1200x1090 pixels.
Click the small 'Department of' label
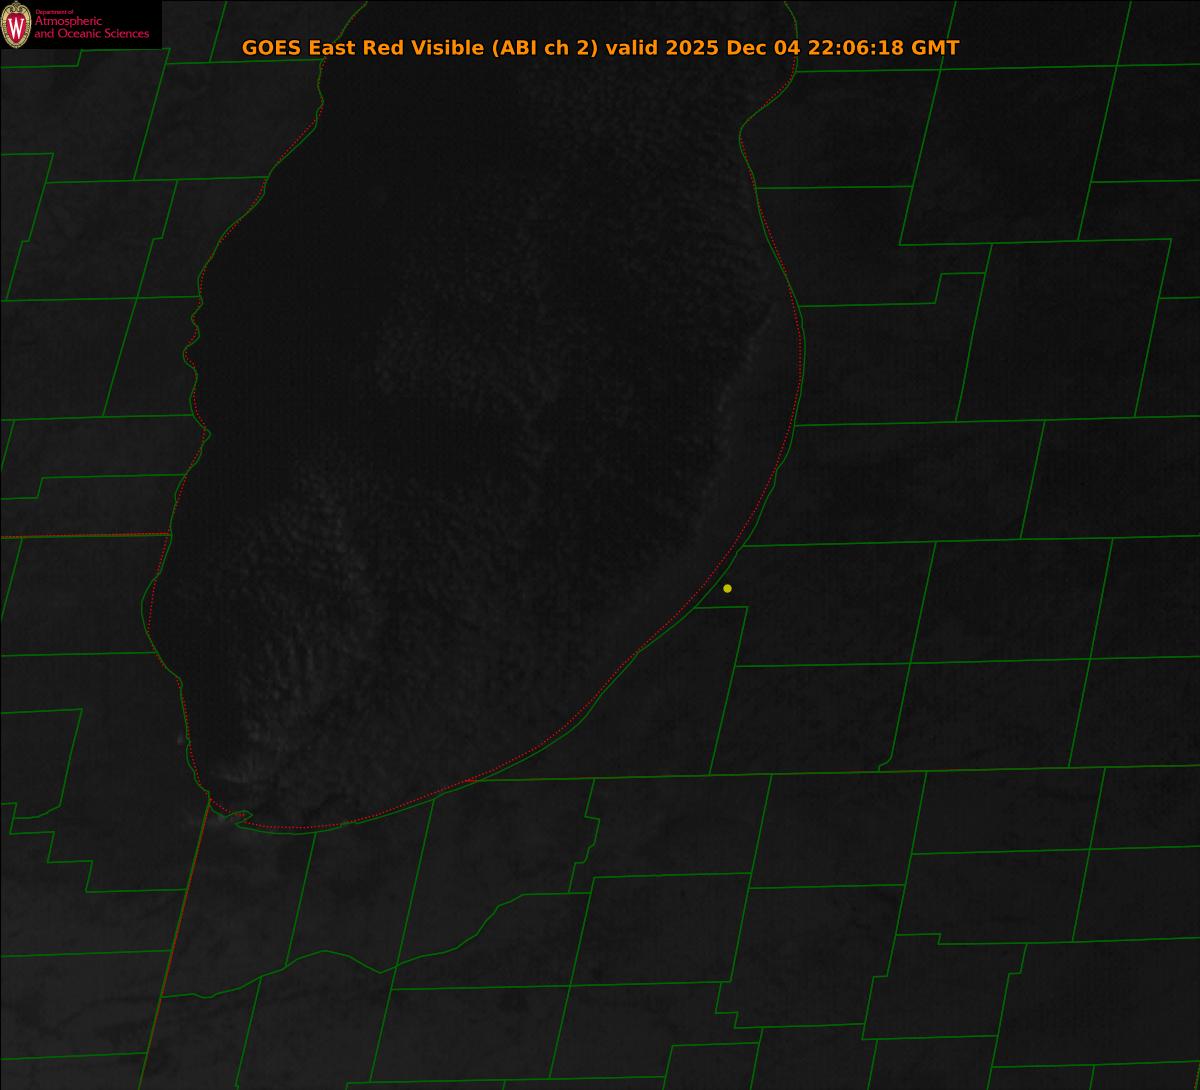click(54, 11)
